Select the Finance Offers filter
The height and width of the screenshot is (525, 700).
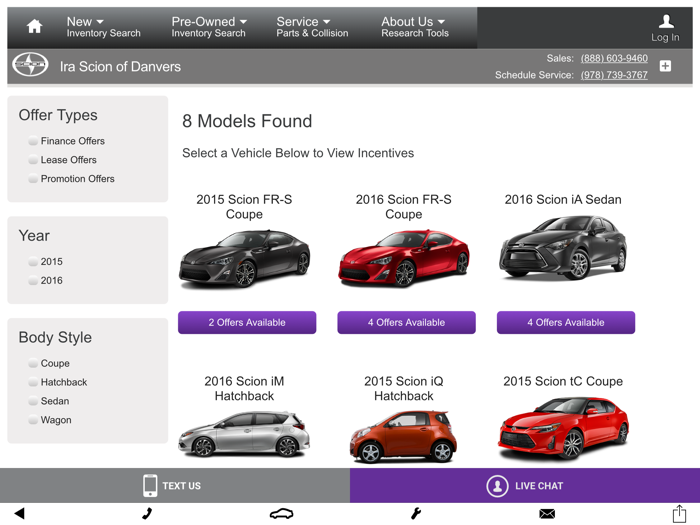[67, 141]
